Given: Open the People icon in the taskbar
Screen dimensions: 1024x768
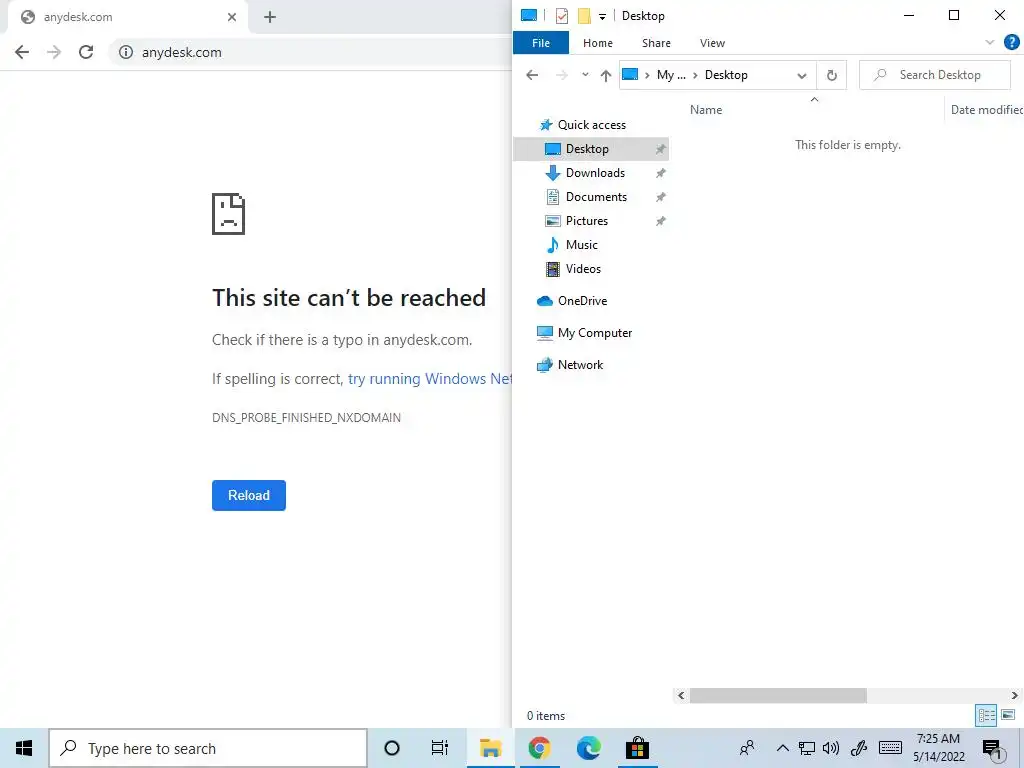Looking at the screenshot, I should click(x=747, y=748).
